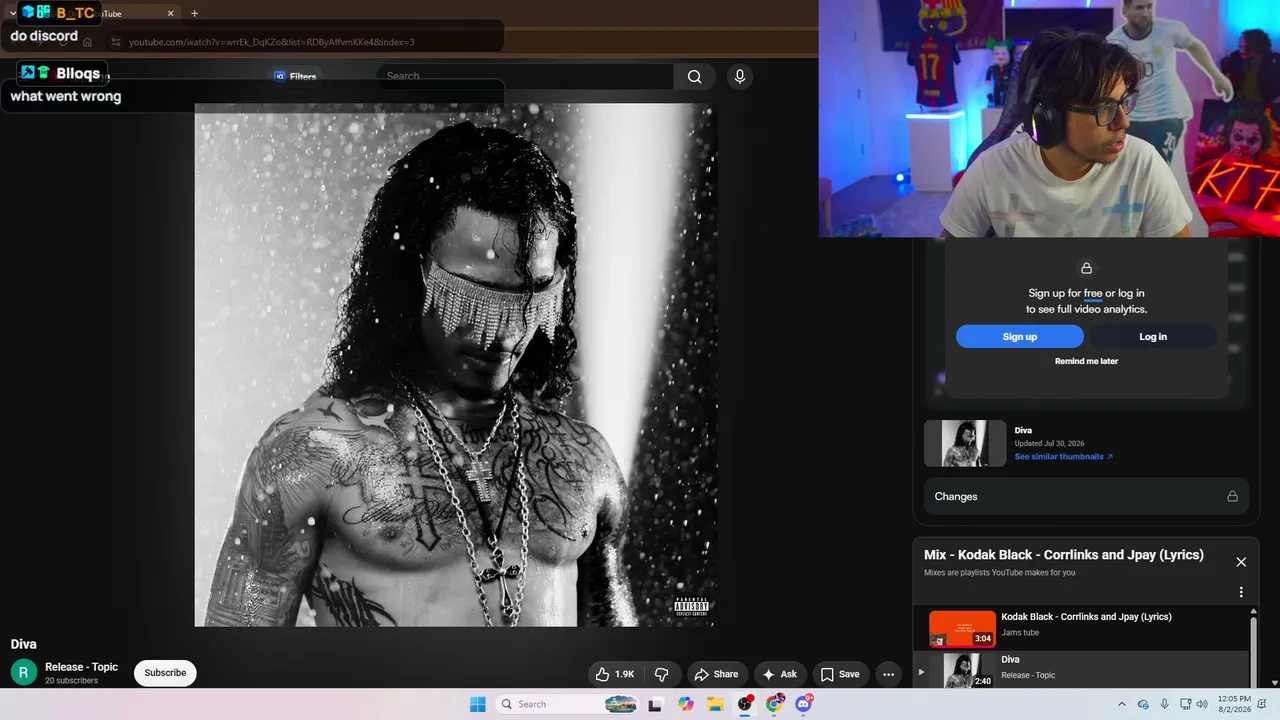Open the volume control in system tray

click(1202, 704)
